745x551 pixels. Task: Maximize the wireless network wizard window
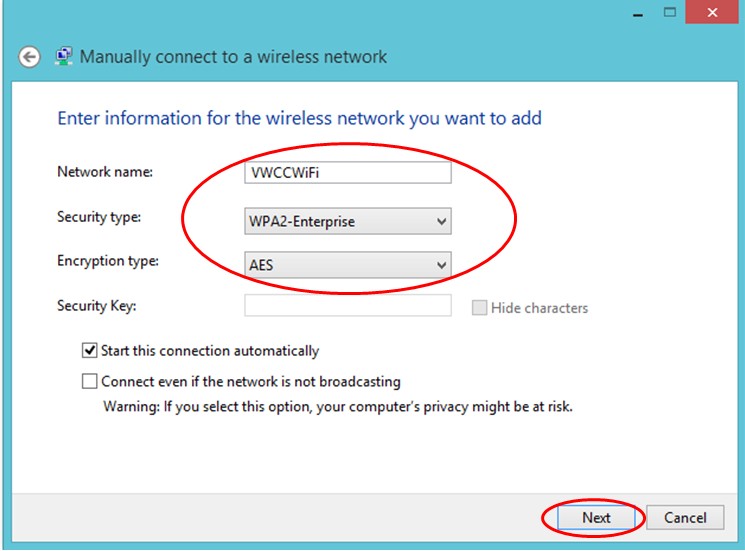pos(670,12)
